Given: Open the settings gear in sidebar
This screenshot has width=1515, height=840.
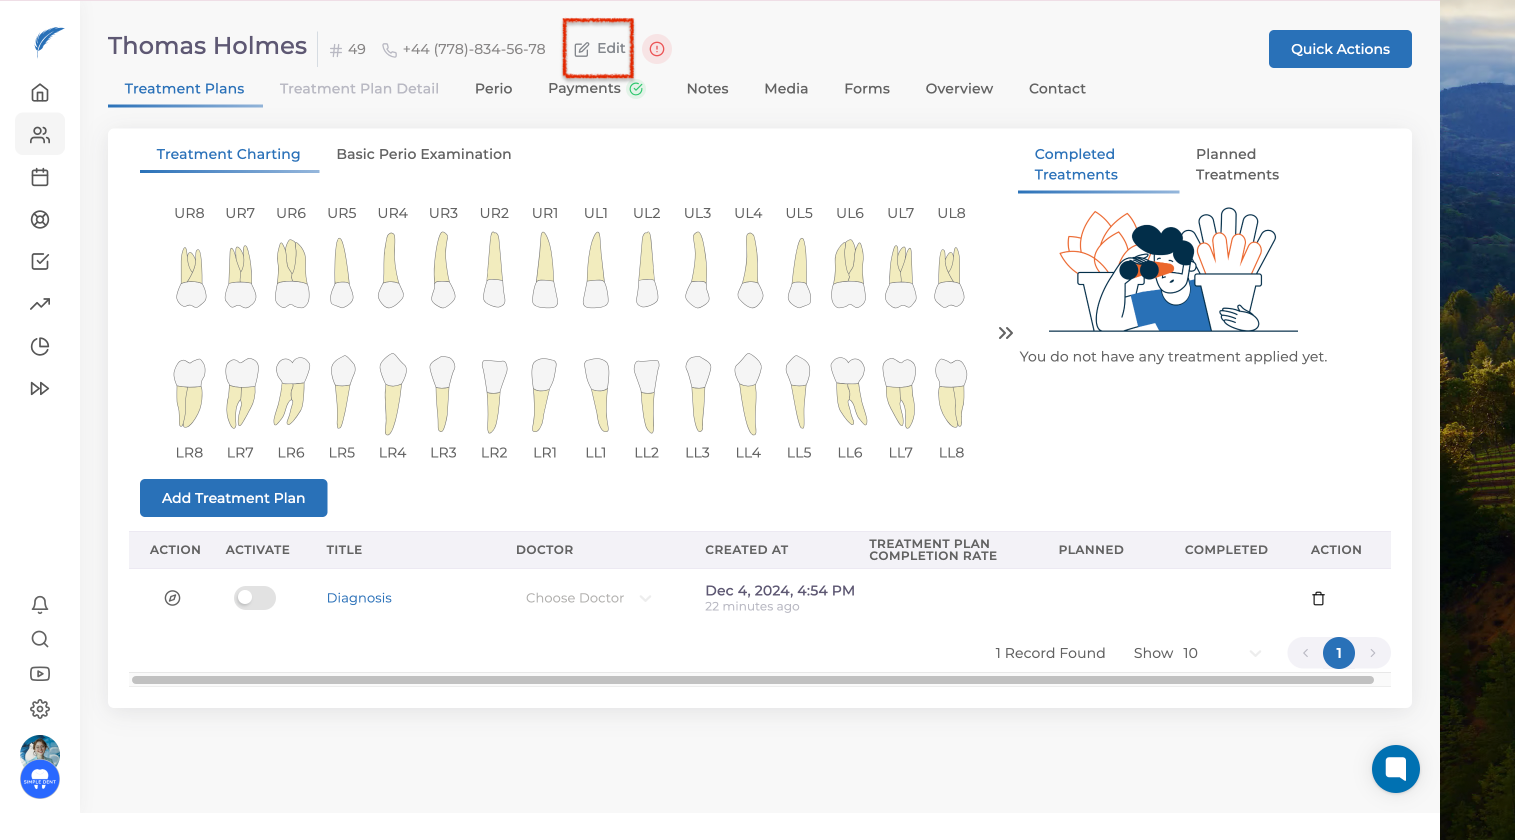Looking at the screenshot, I should pos(40,709).
